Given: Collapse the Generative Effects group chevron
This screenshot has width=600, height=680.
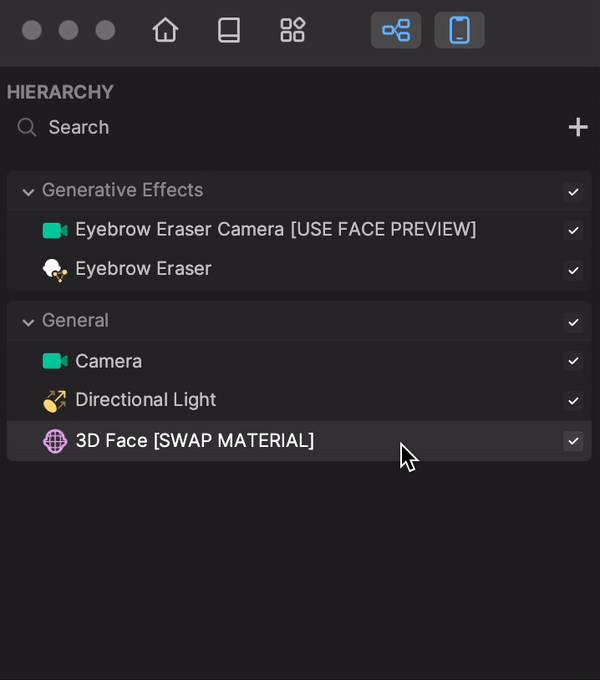Looking at the screenshot, I should [x=28, y=192].
